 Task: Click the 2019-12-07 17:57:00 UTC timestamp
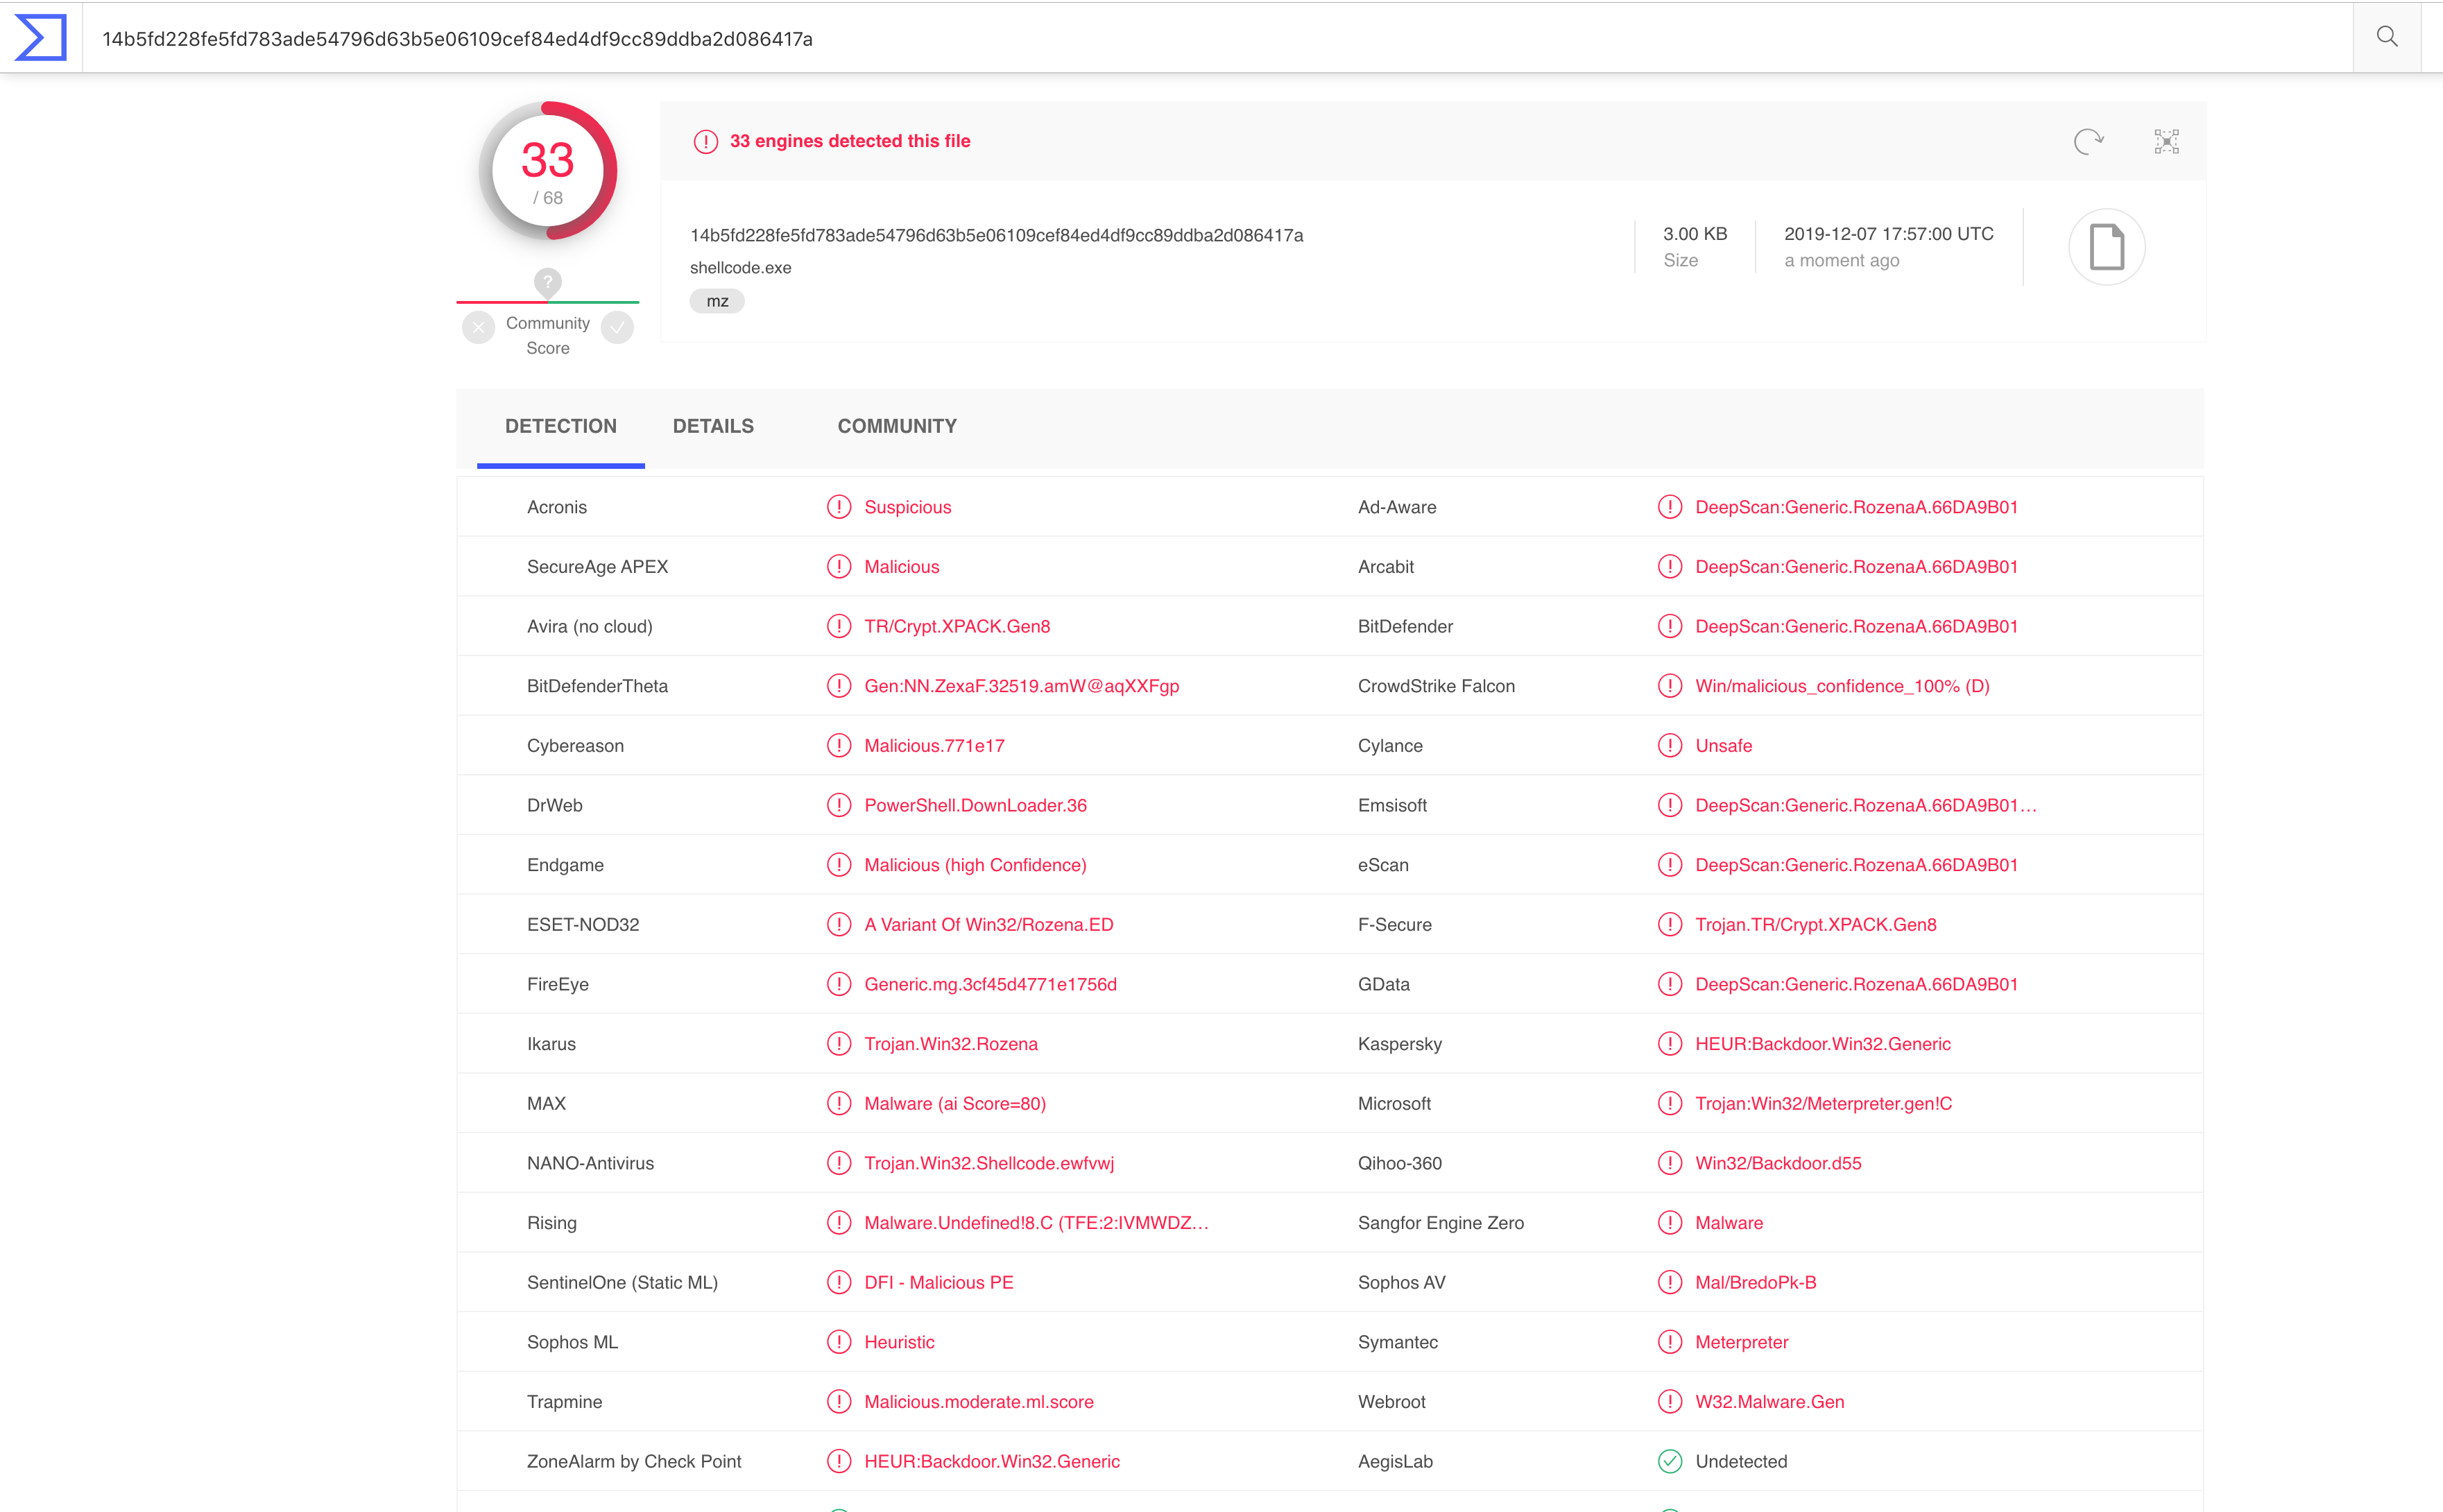pos(1889,234)
